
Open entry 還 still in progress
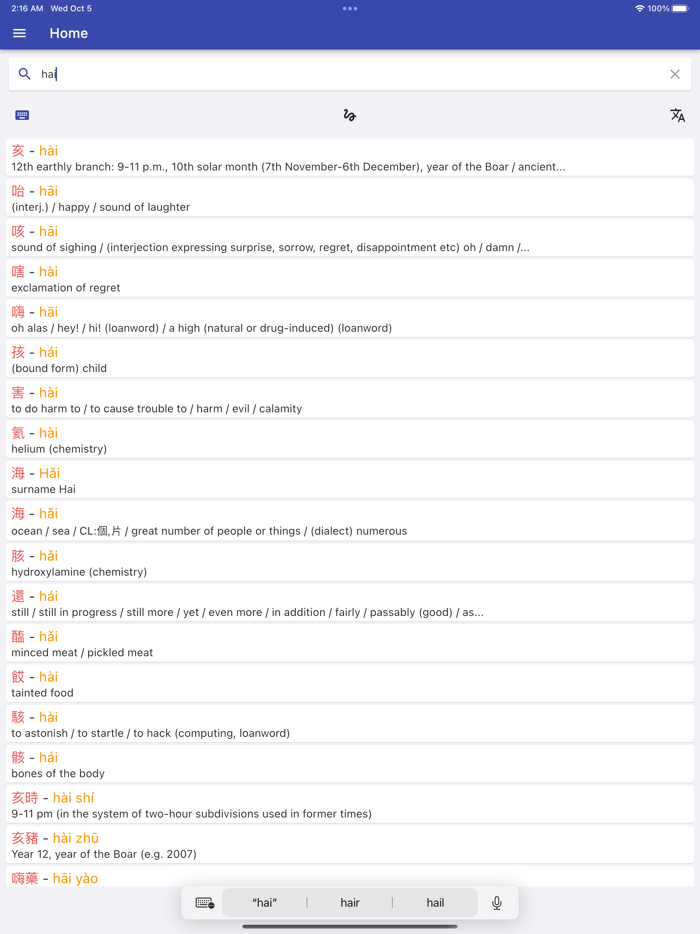[350, 603]
